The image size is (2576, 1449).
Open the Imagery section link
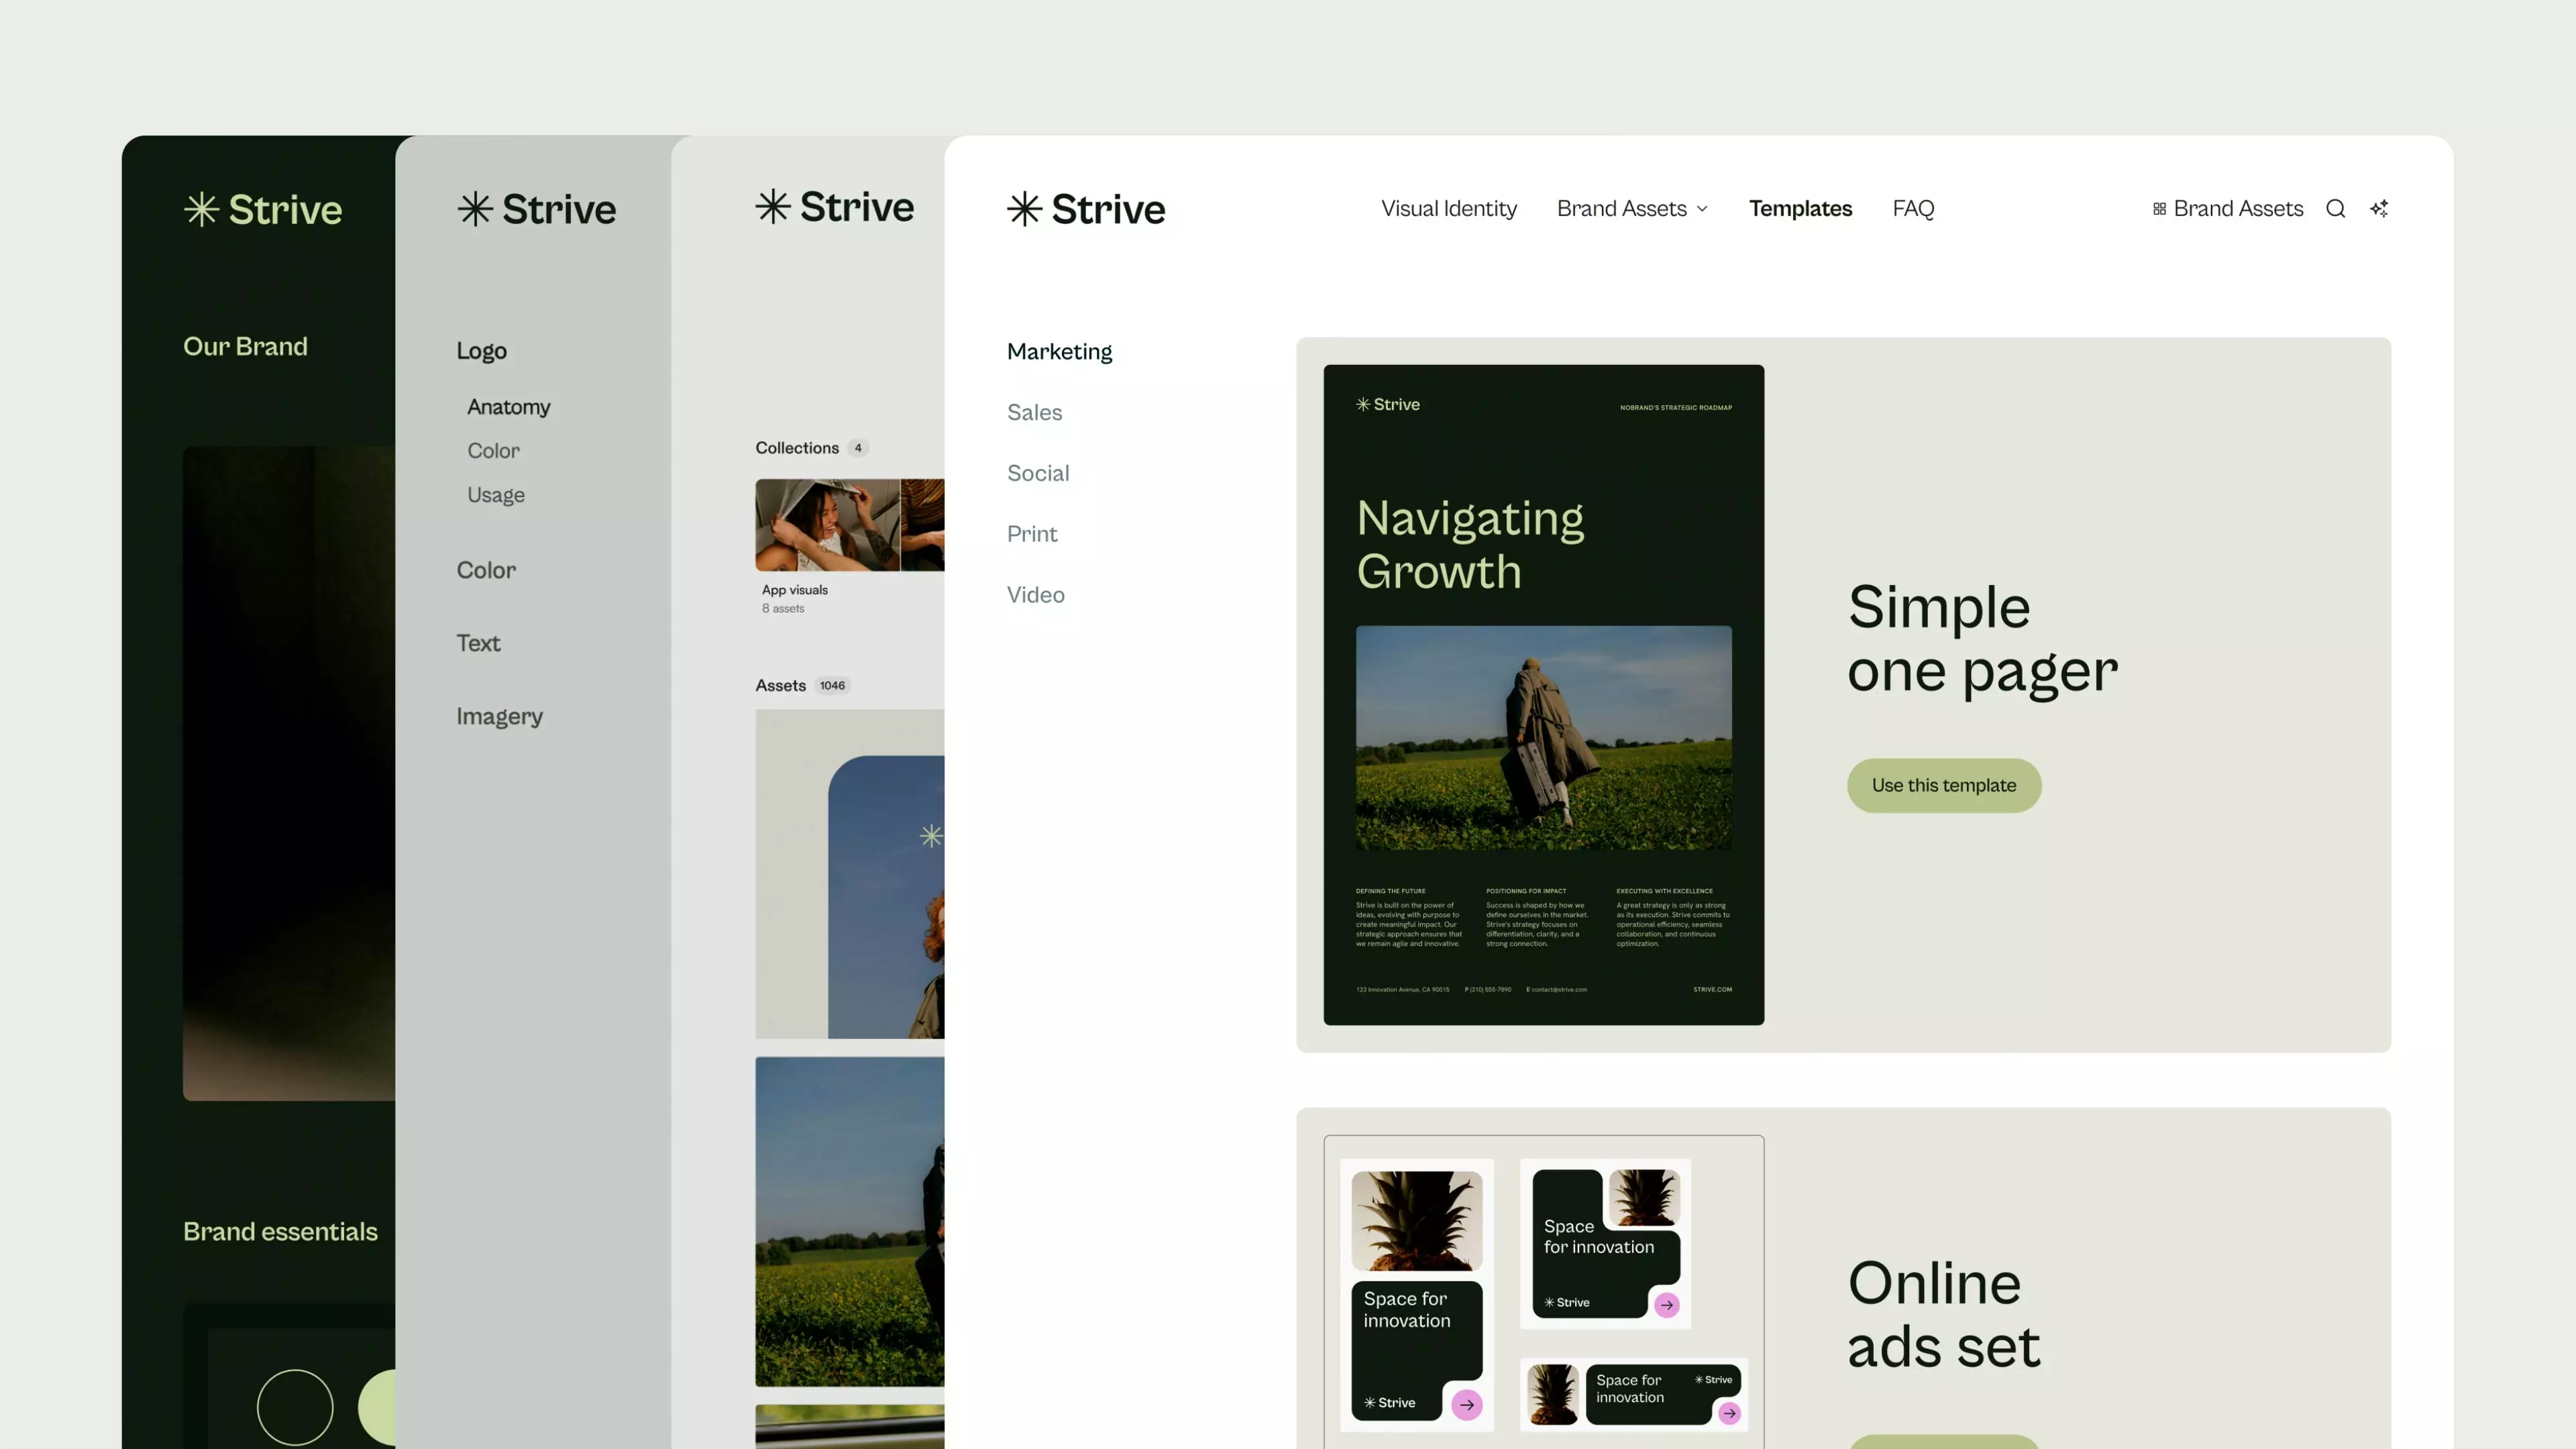coord(499,716)
